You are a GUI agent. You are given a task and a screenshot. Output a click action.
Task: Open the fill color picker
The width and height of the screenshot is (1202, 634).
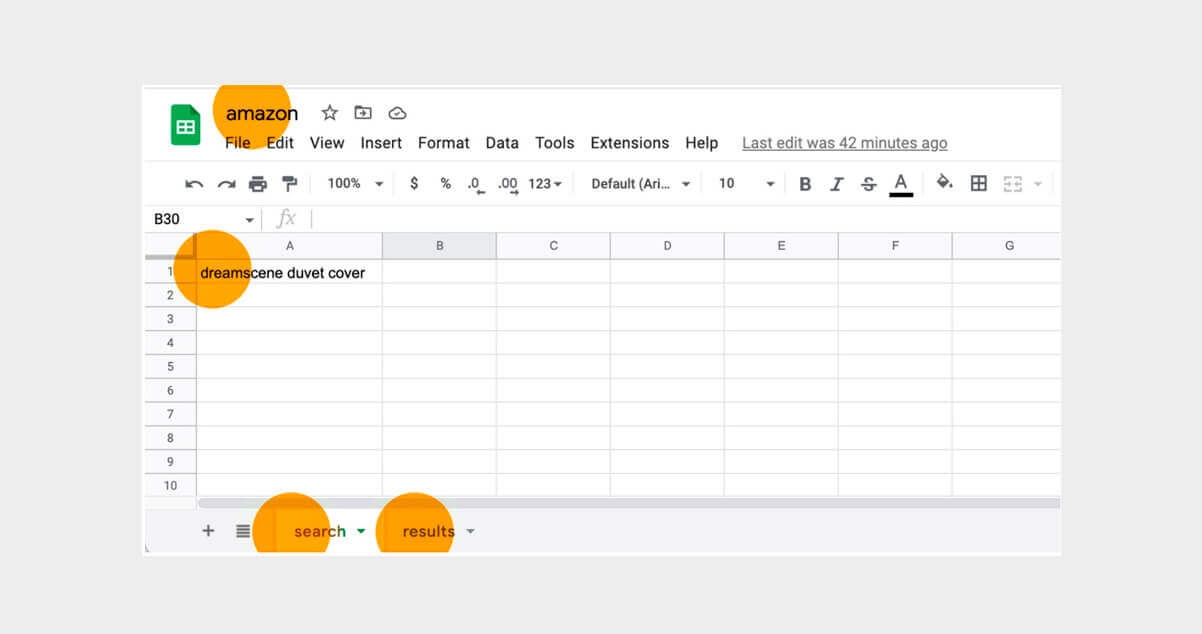click(x=944, y=183)
